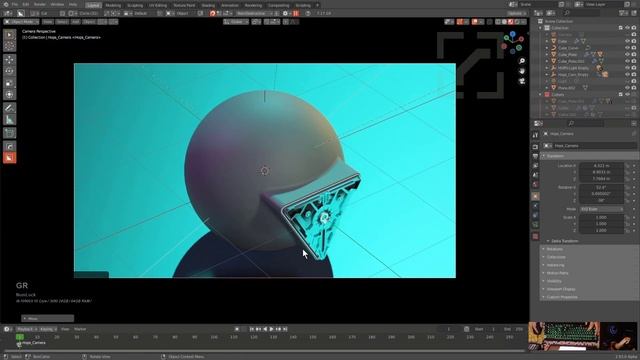Screen dimensions: 640x360
Task: Open the orange Object properties tab icon
Action: click(536, 196)
